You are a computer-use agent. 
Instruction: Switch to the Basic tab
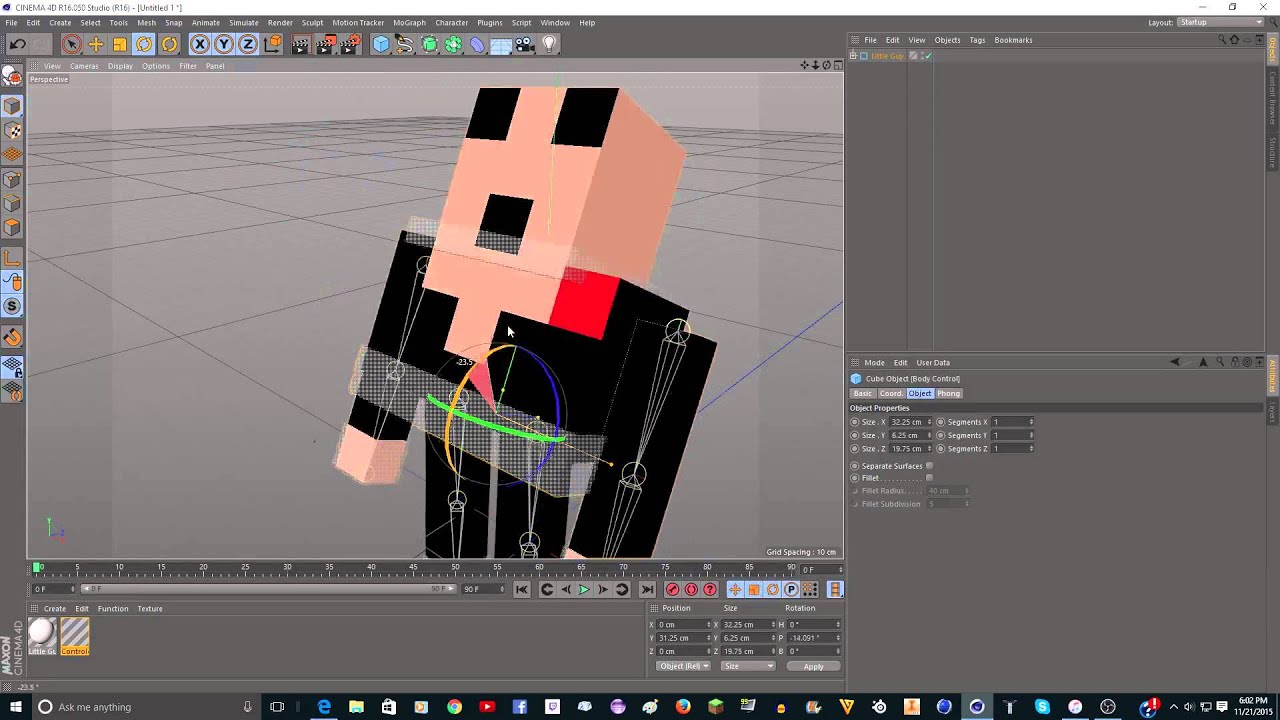pos(862,393)
